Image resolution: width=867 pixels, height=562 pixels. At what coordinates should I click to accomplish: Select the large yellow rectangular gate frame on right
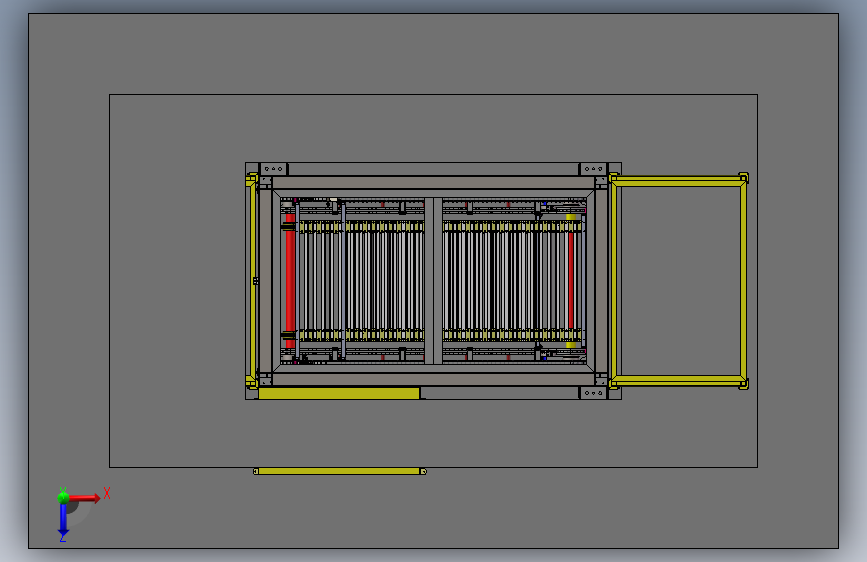(678, 281)
